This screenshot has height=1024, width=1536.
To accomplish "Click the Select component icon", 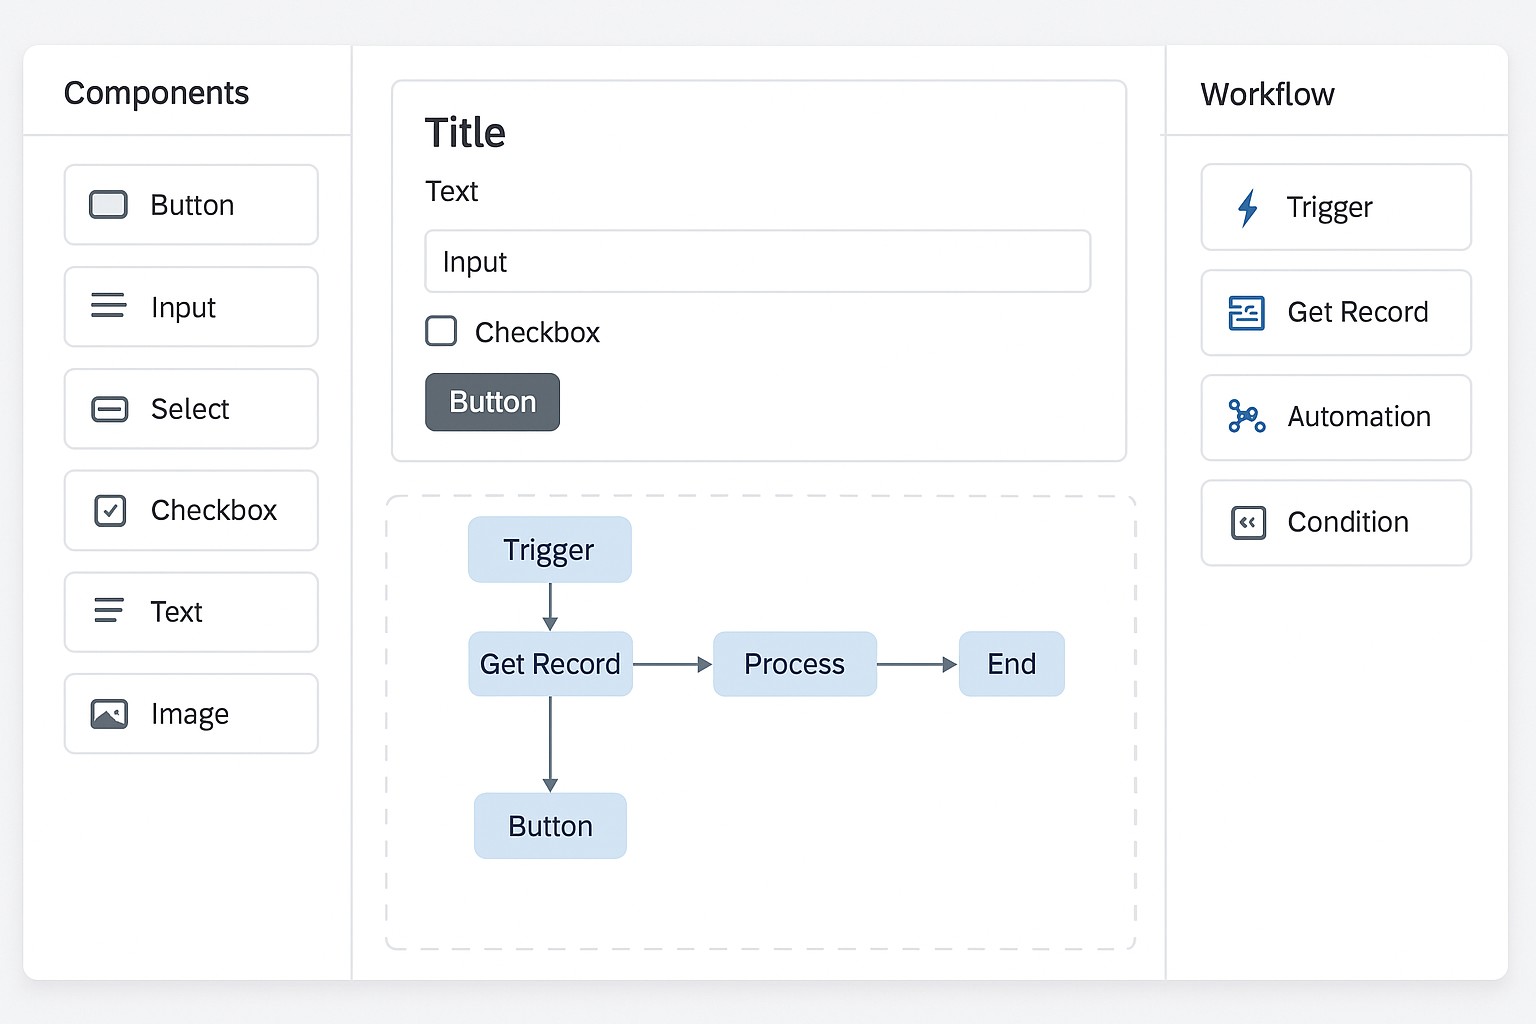I will tap(108, 409).
